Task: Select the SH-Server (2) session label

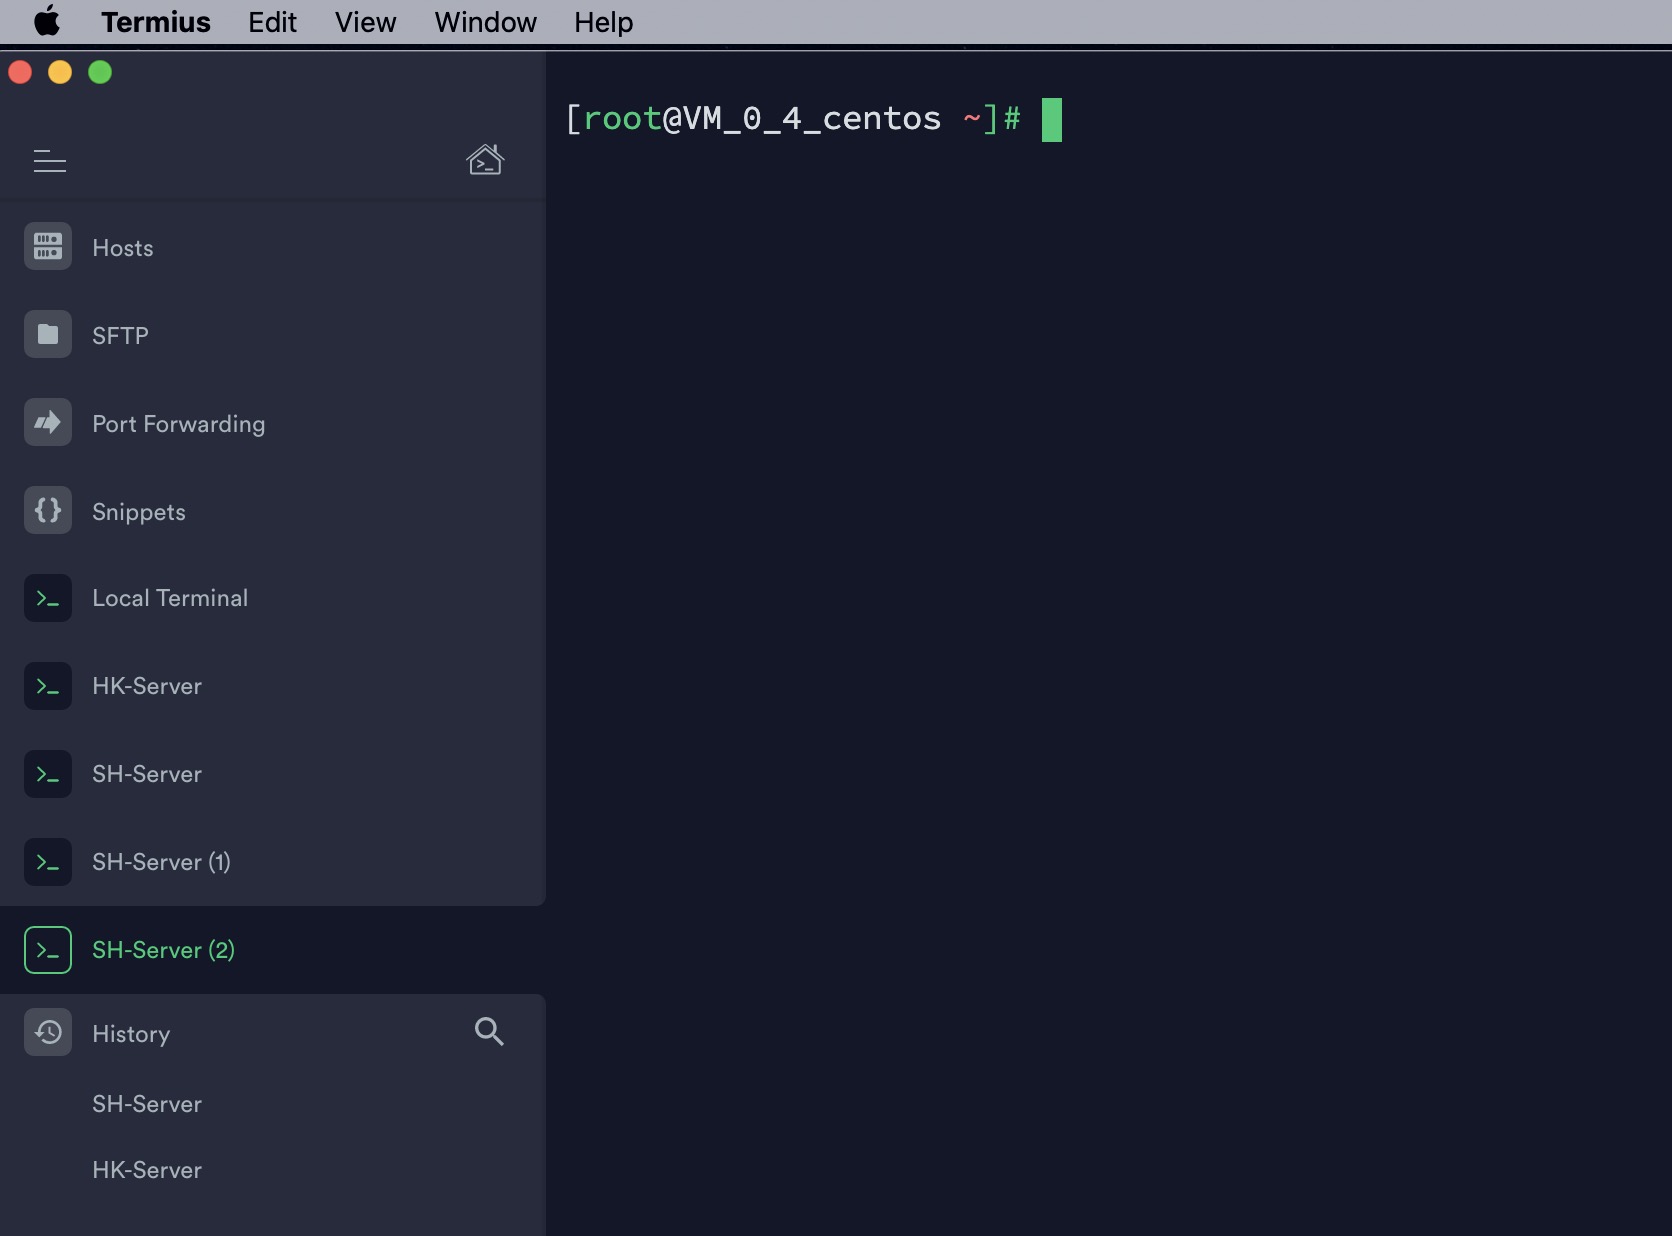Action: (164, 950)
